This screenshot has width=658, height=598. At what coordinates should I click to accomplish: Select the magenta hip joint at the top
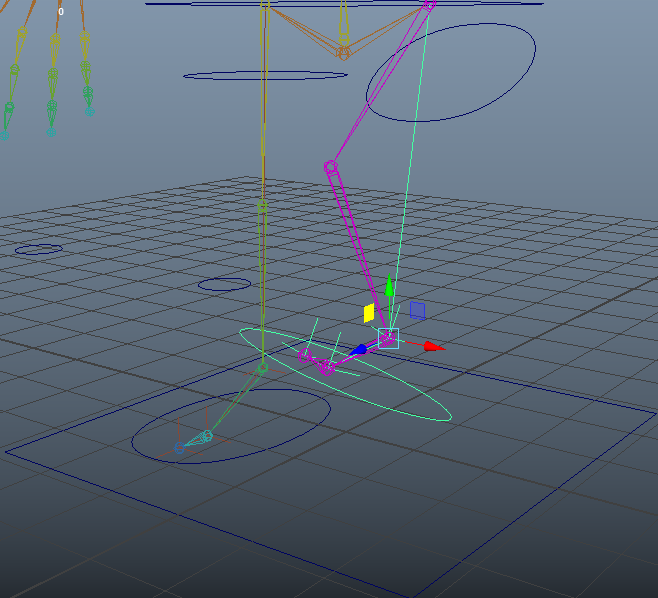pos(429,5)
